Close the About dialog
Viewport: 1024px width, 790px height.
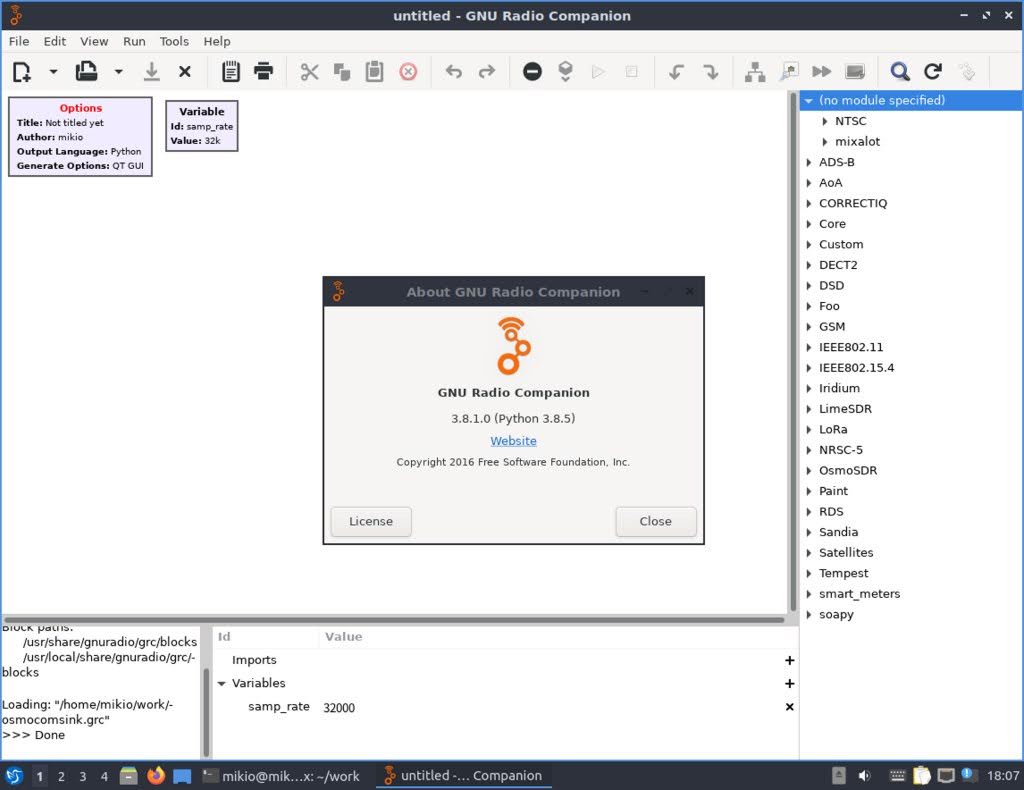tap(655, 521)
